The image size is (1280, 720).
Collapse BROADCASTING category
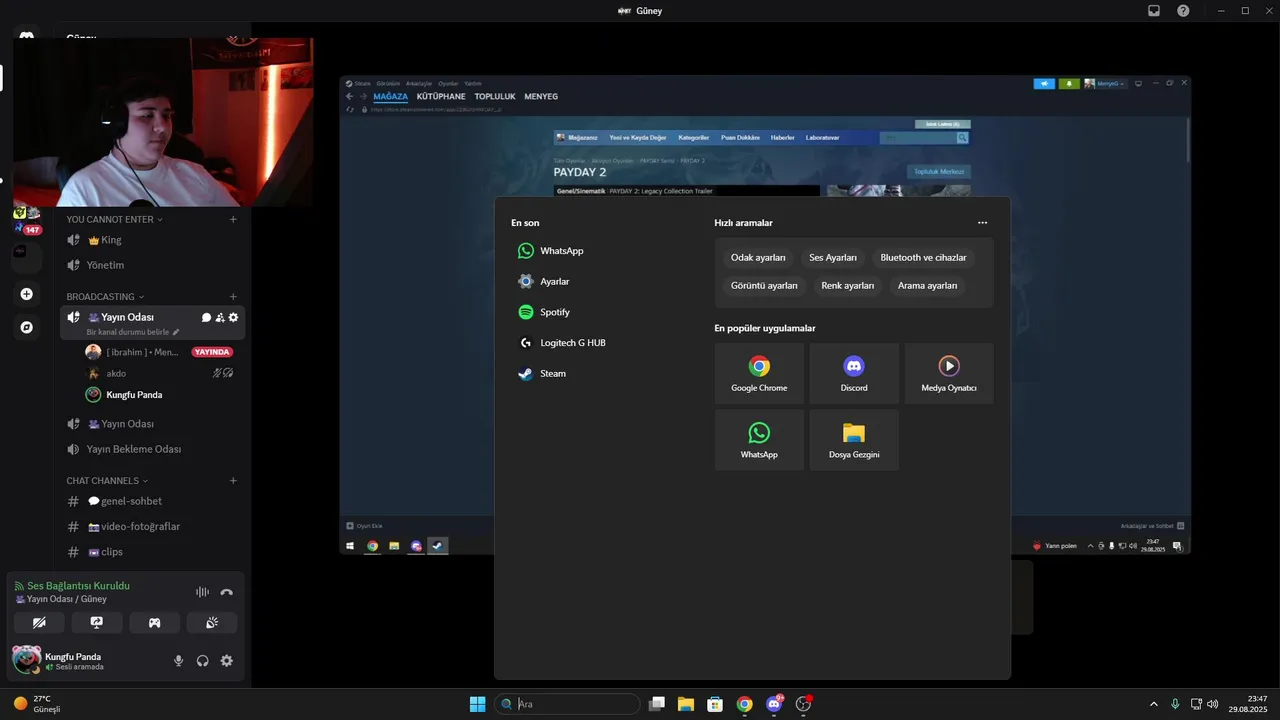[105, 297]
